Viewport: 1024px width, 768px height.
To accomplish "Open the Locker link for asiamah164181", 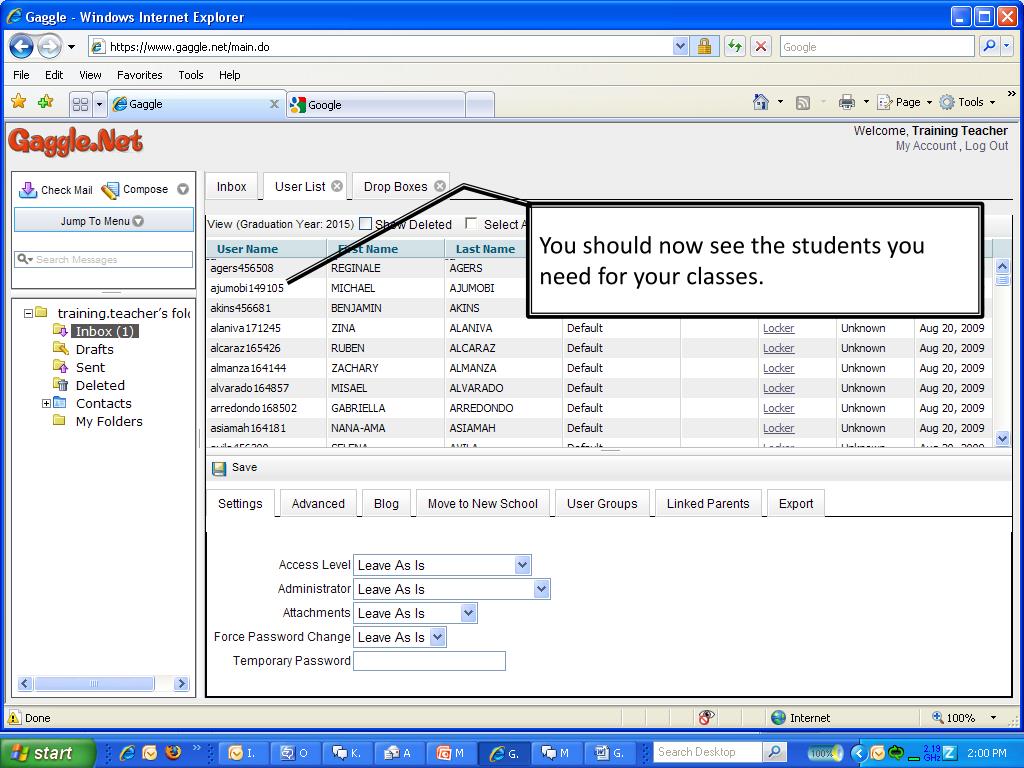I will 778,428.
